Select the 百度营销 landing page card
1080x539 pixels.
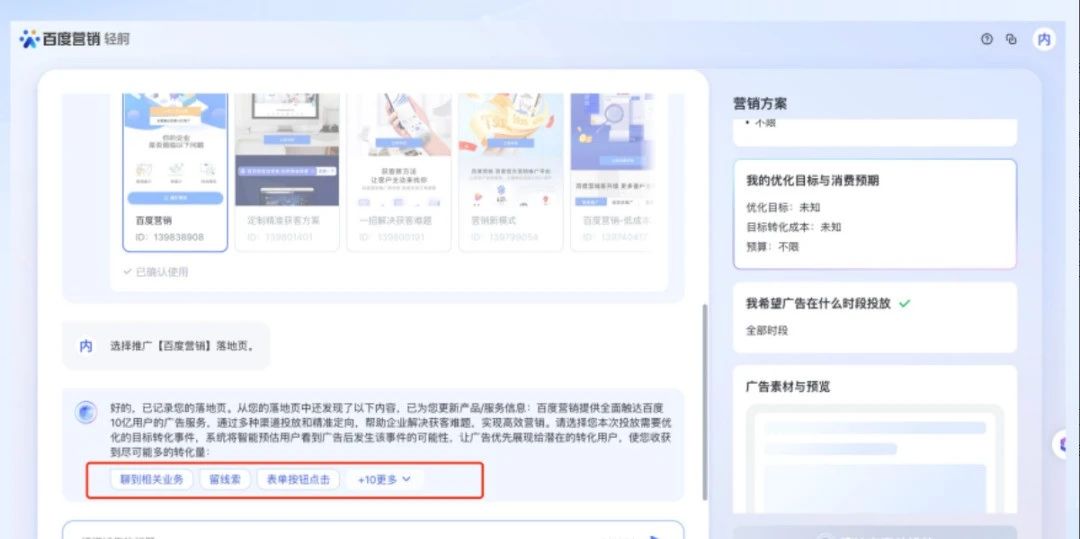[x=175, y=171]
